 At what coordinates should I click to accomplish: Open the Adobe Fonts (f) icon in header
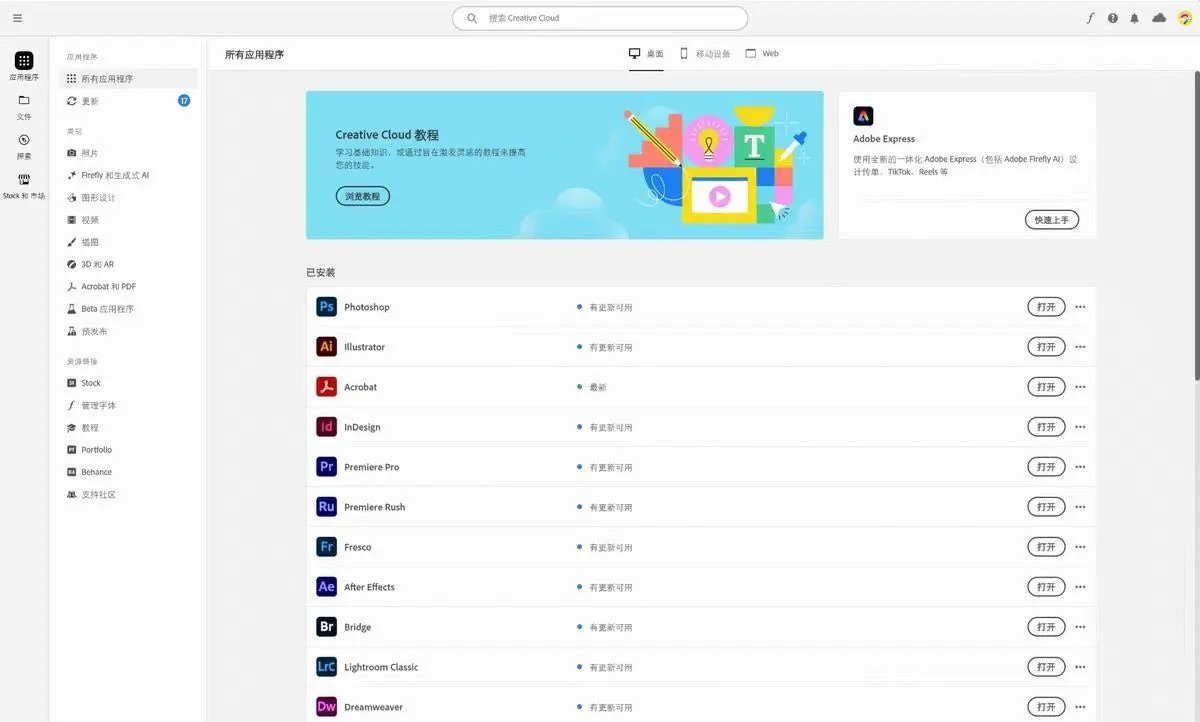click(x=1089, y=17)
